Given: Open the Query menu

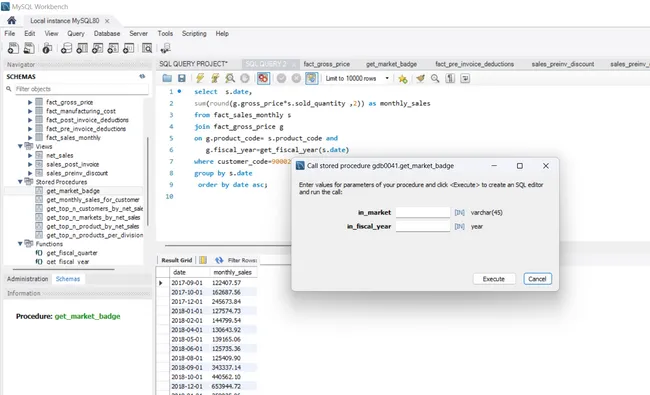Looking at the screenshot, I should pyautogui.click(x=76, y=34).
